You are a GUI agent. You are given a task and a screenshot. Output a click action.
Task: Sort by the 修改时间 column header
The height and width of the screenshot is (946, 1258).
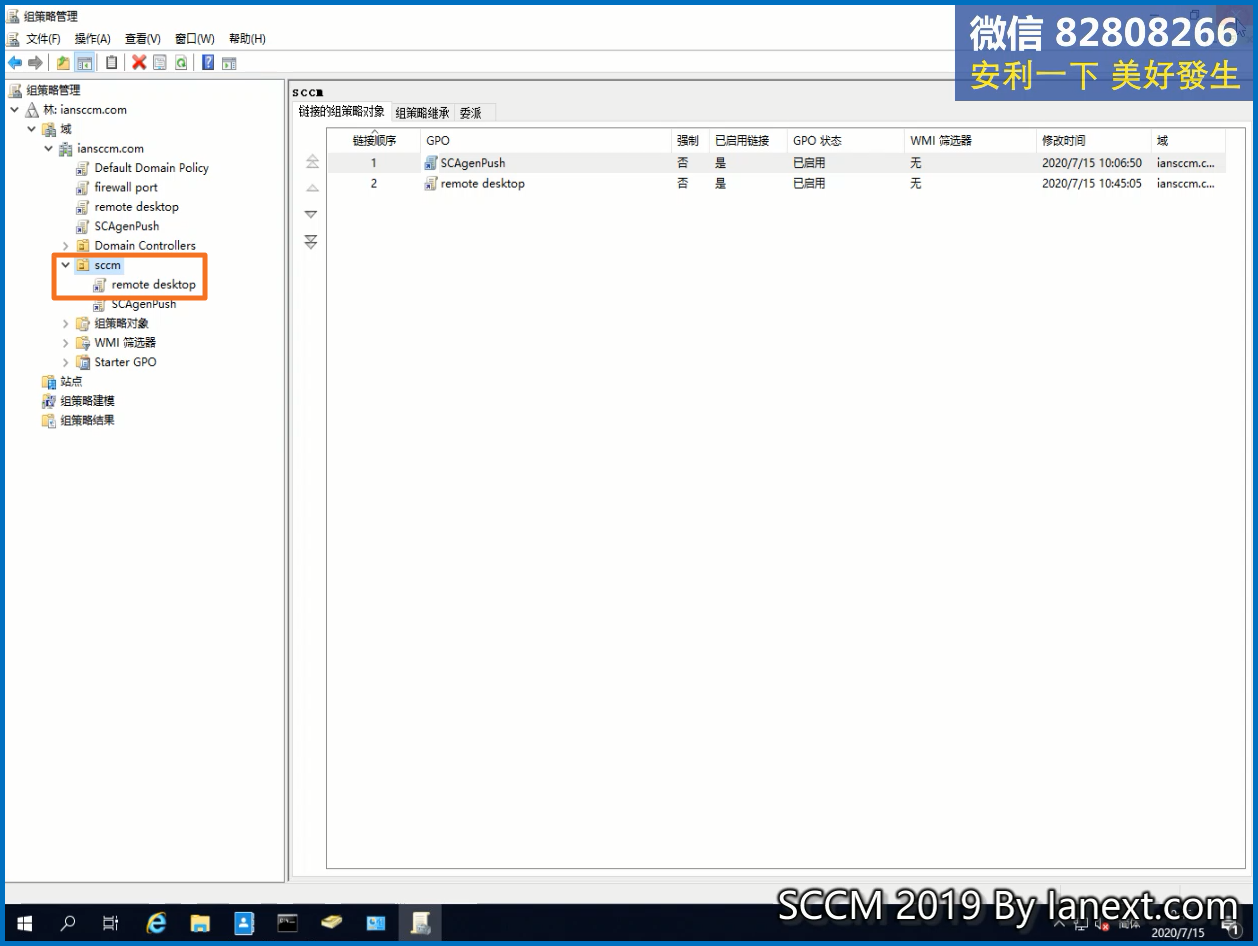coord(1094,141)
